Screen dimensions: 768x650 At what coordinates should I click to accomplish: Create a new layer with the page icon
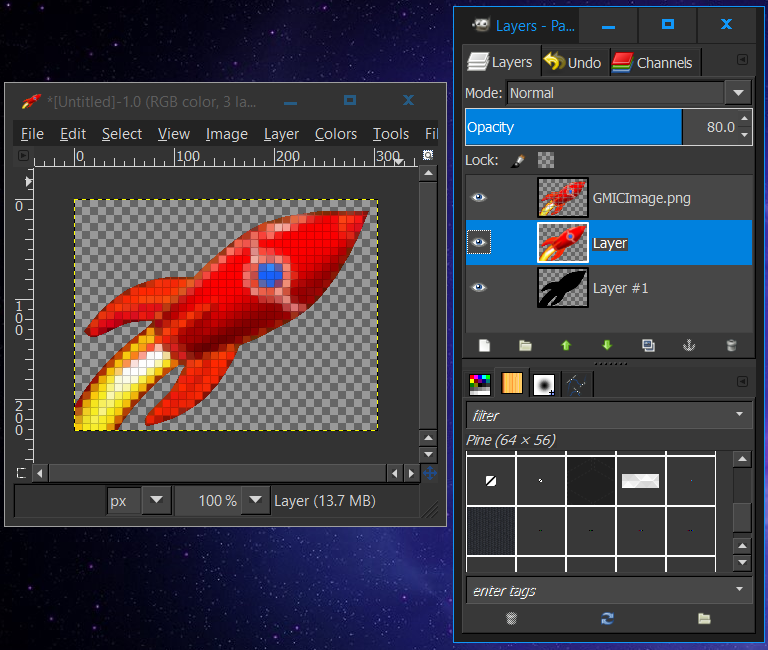point(484,346)
